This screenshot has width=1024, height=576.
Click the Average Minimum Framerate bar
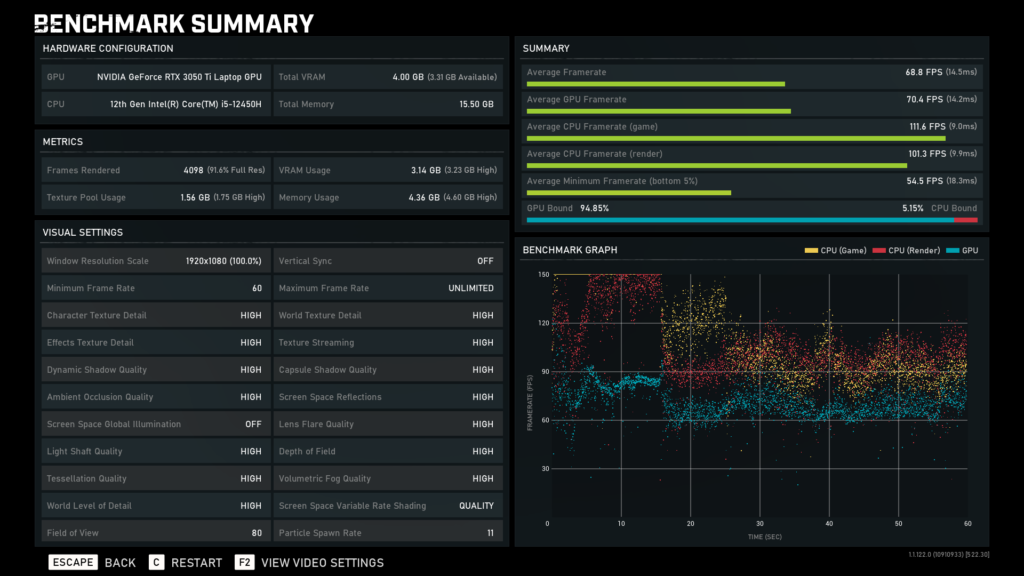[629, 192]
